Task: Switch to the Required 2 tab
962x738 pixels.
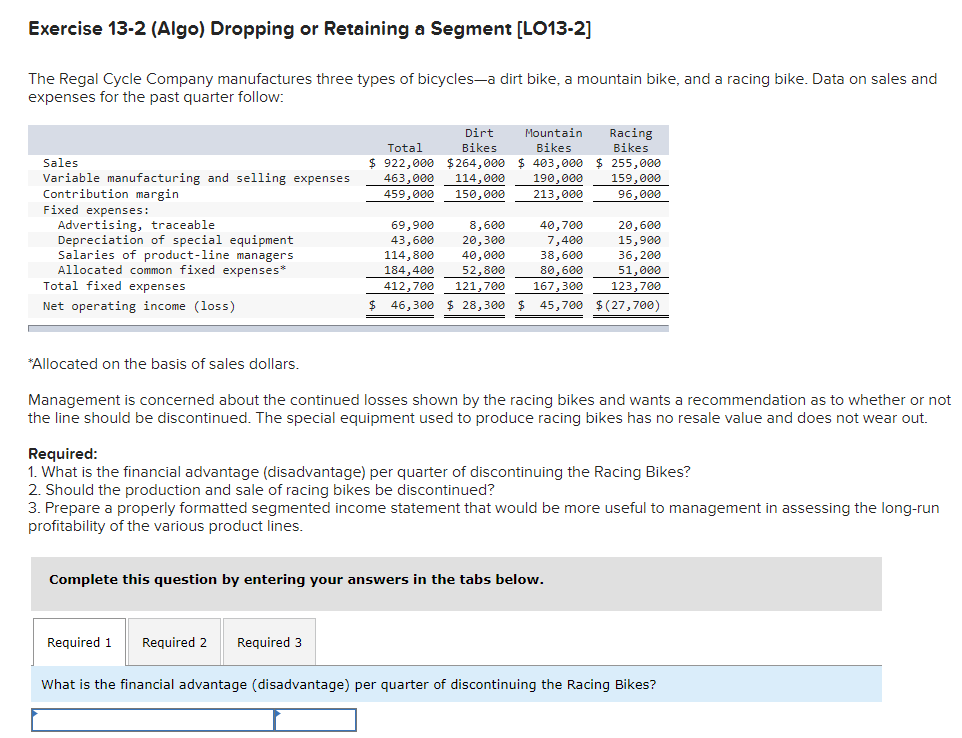Action: [174, 641]
